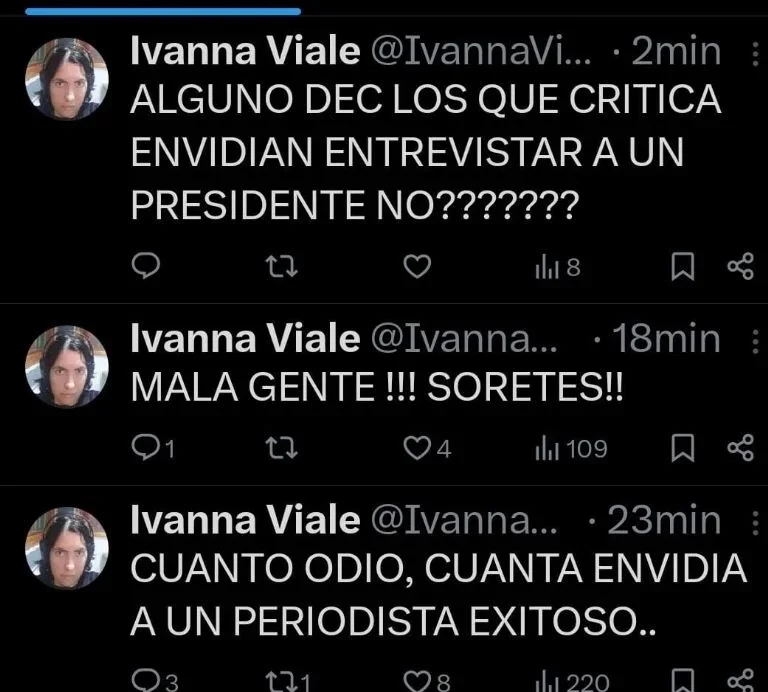Screen dimensions: 768x692
Task: Open more options on 2min tweet
Action: click(x=755, y=54)
